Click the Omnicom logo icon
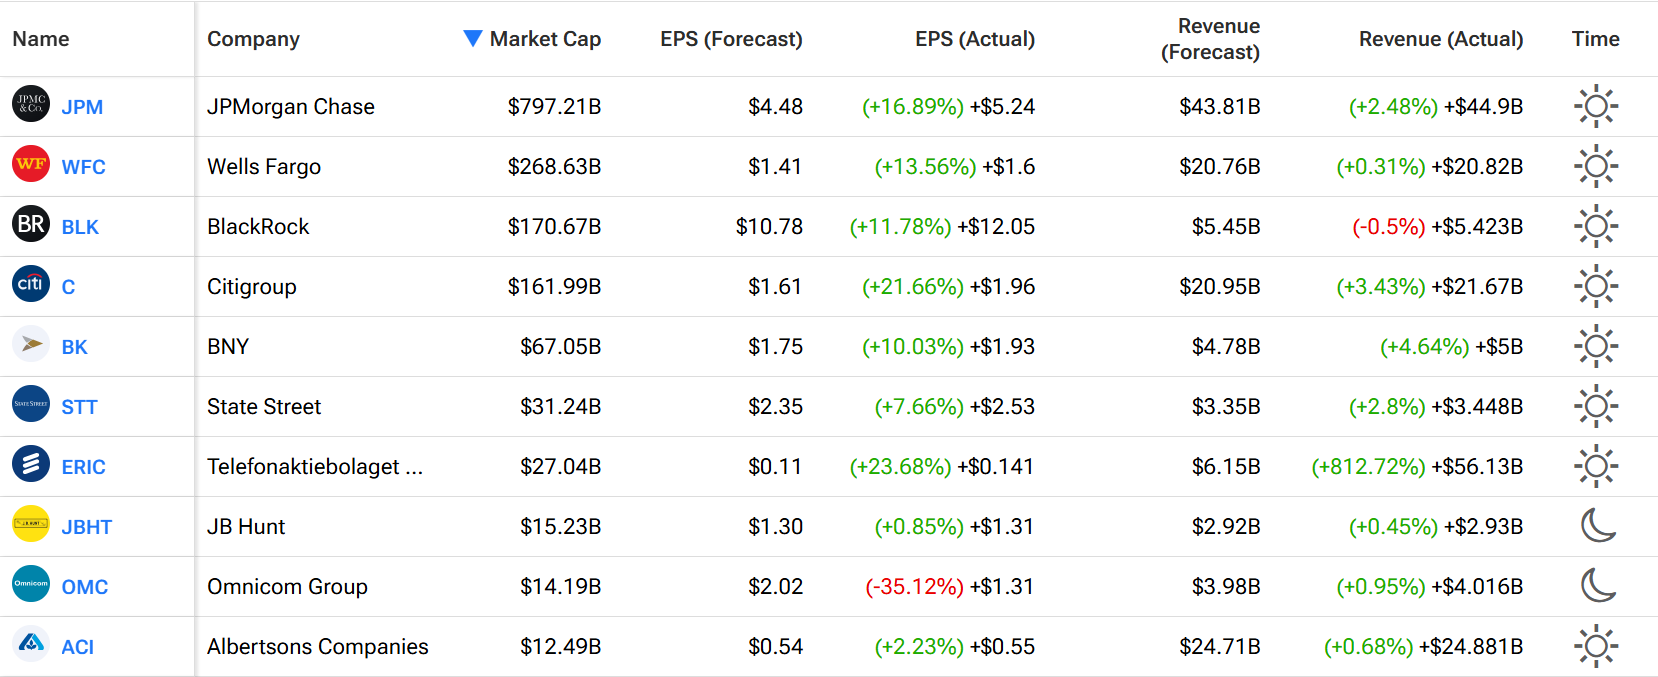Screen dimensions: 1658x677 coord(31,584)
